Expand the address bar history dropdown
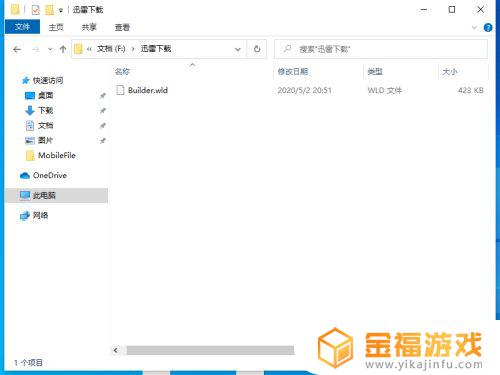The image size is (500, 375). coord(238,49)
